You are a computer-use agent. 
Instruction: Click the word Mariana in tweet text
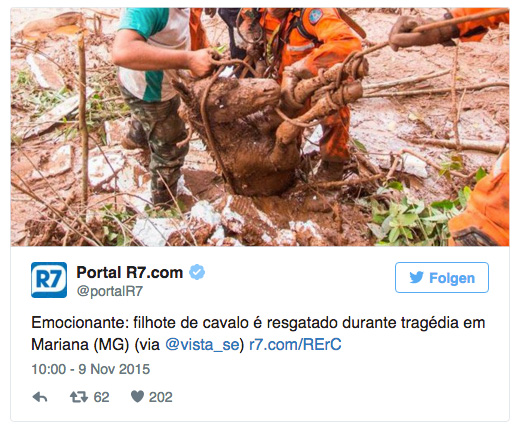[60, 344]
